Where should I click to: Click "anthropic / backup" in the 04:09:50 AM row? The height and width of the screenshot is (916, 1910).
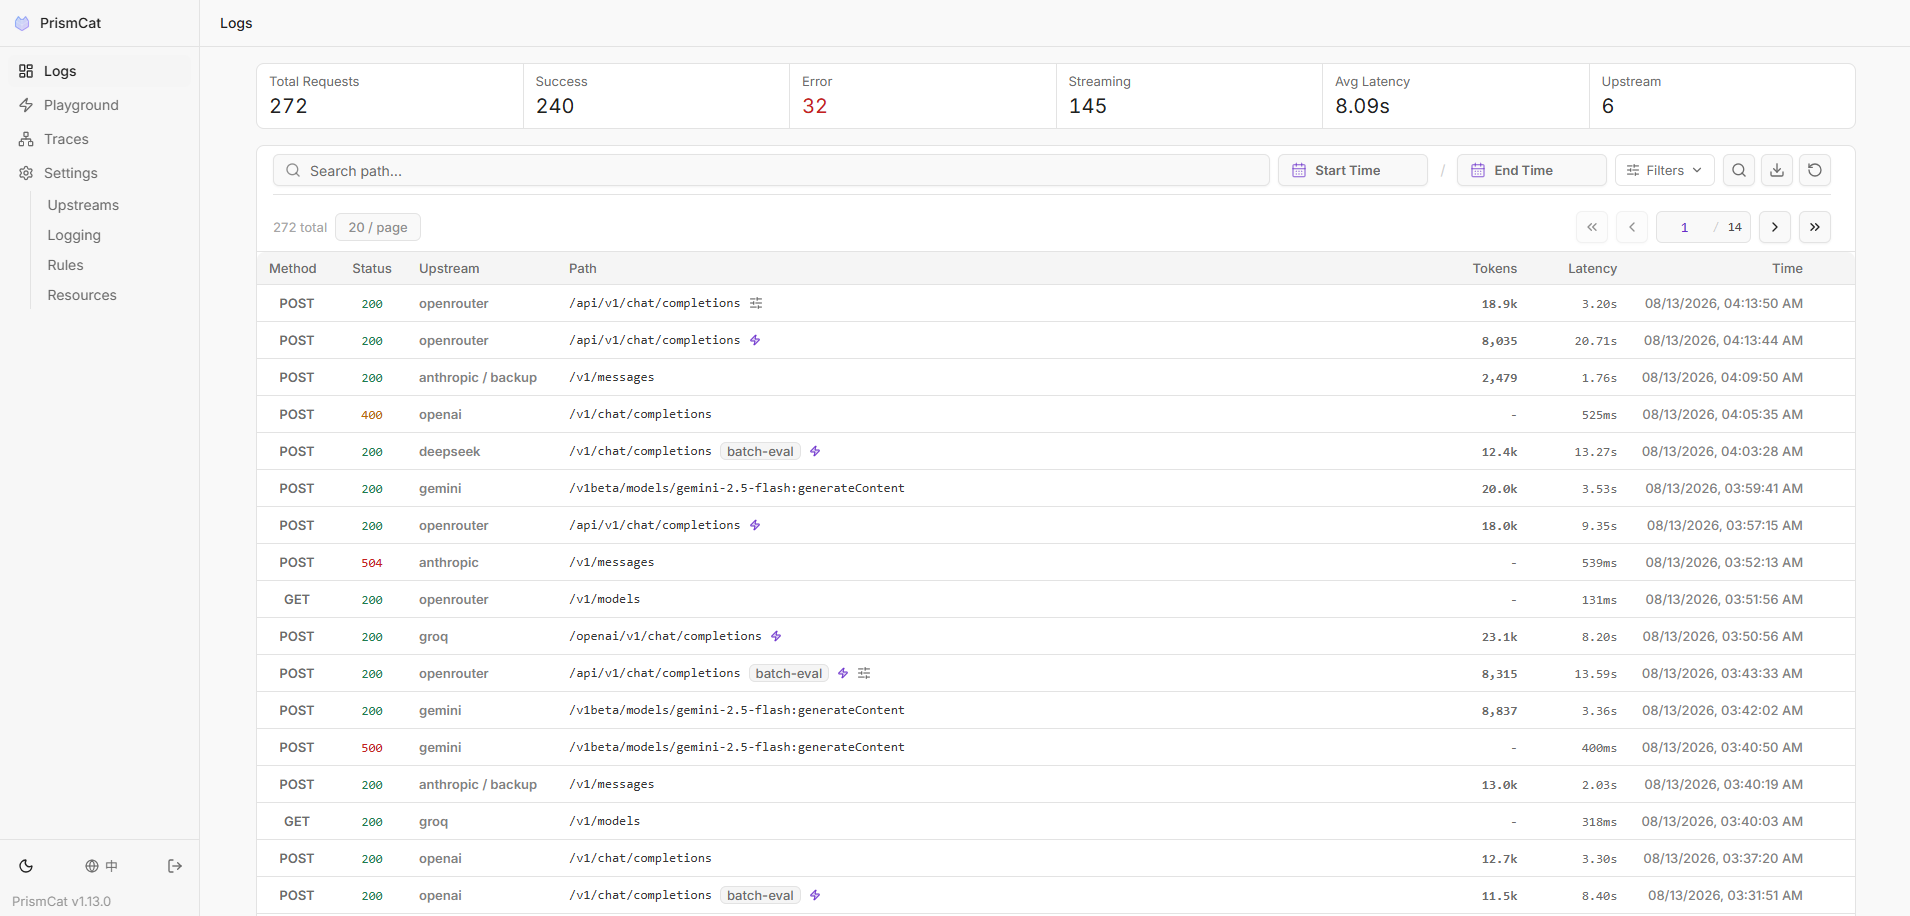point(478,377)
